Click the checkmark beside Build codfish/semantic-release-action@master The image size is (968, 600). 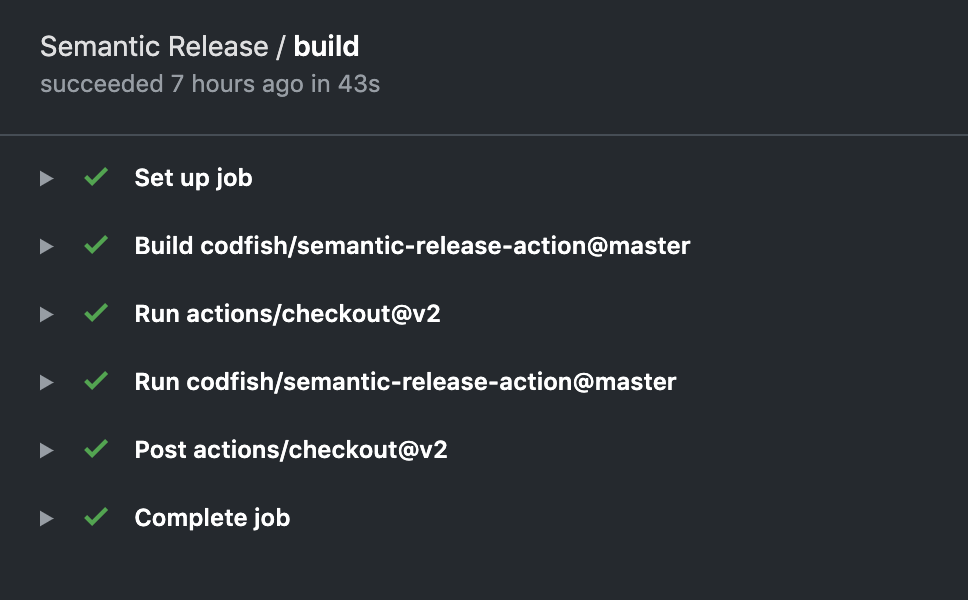tap(96, 245)
